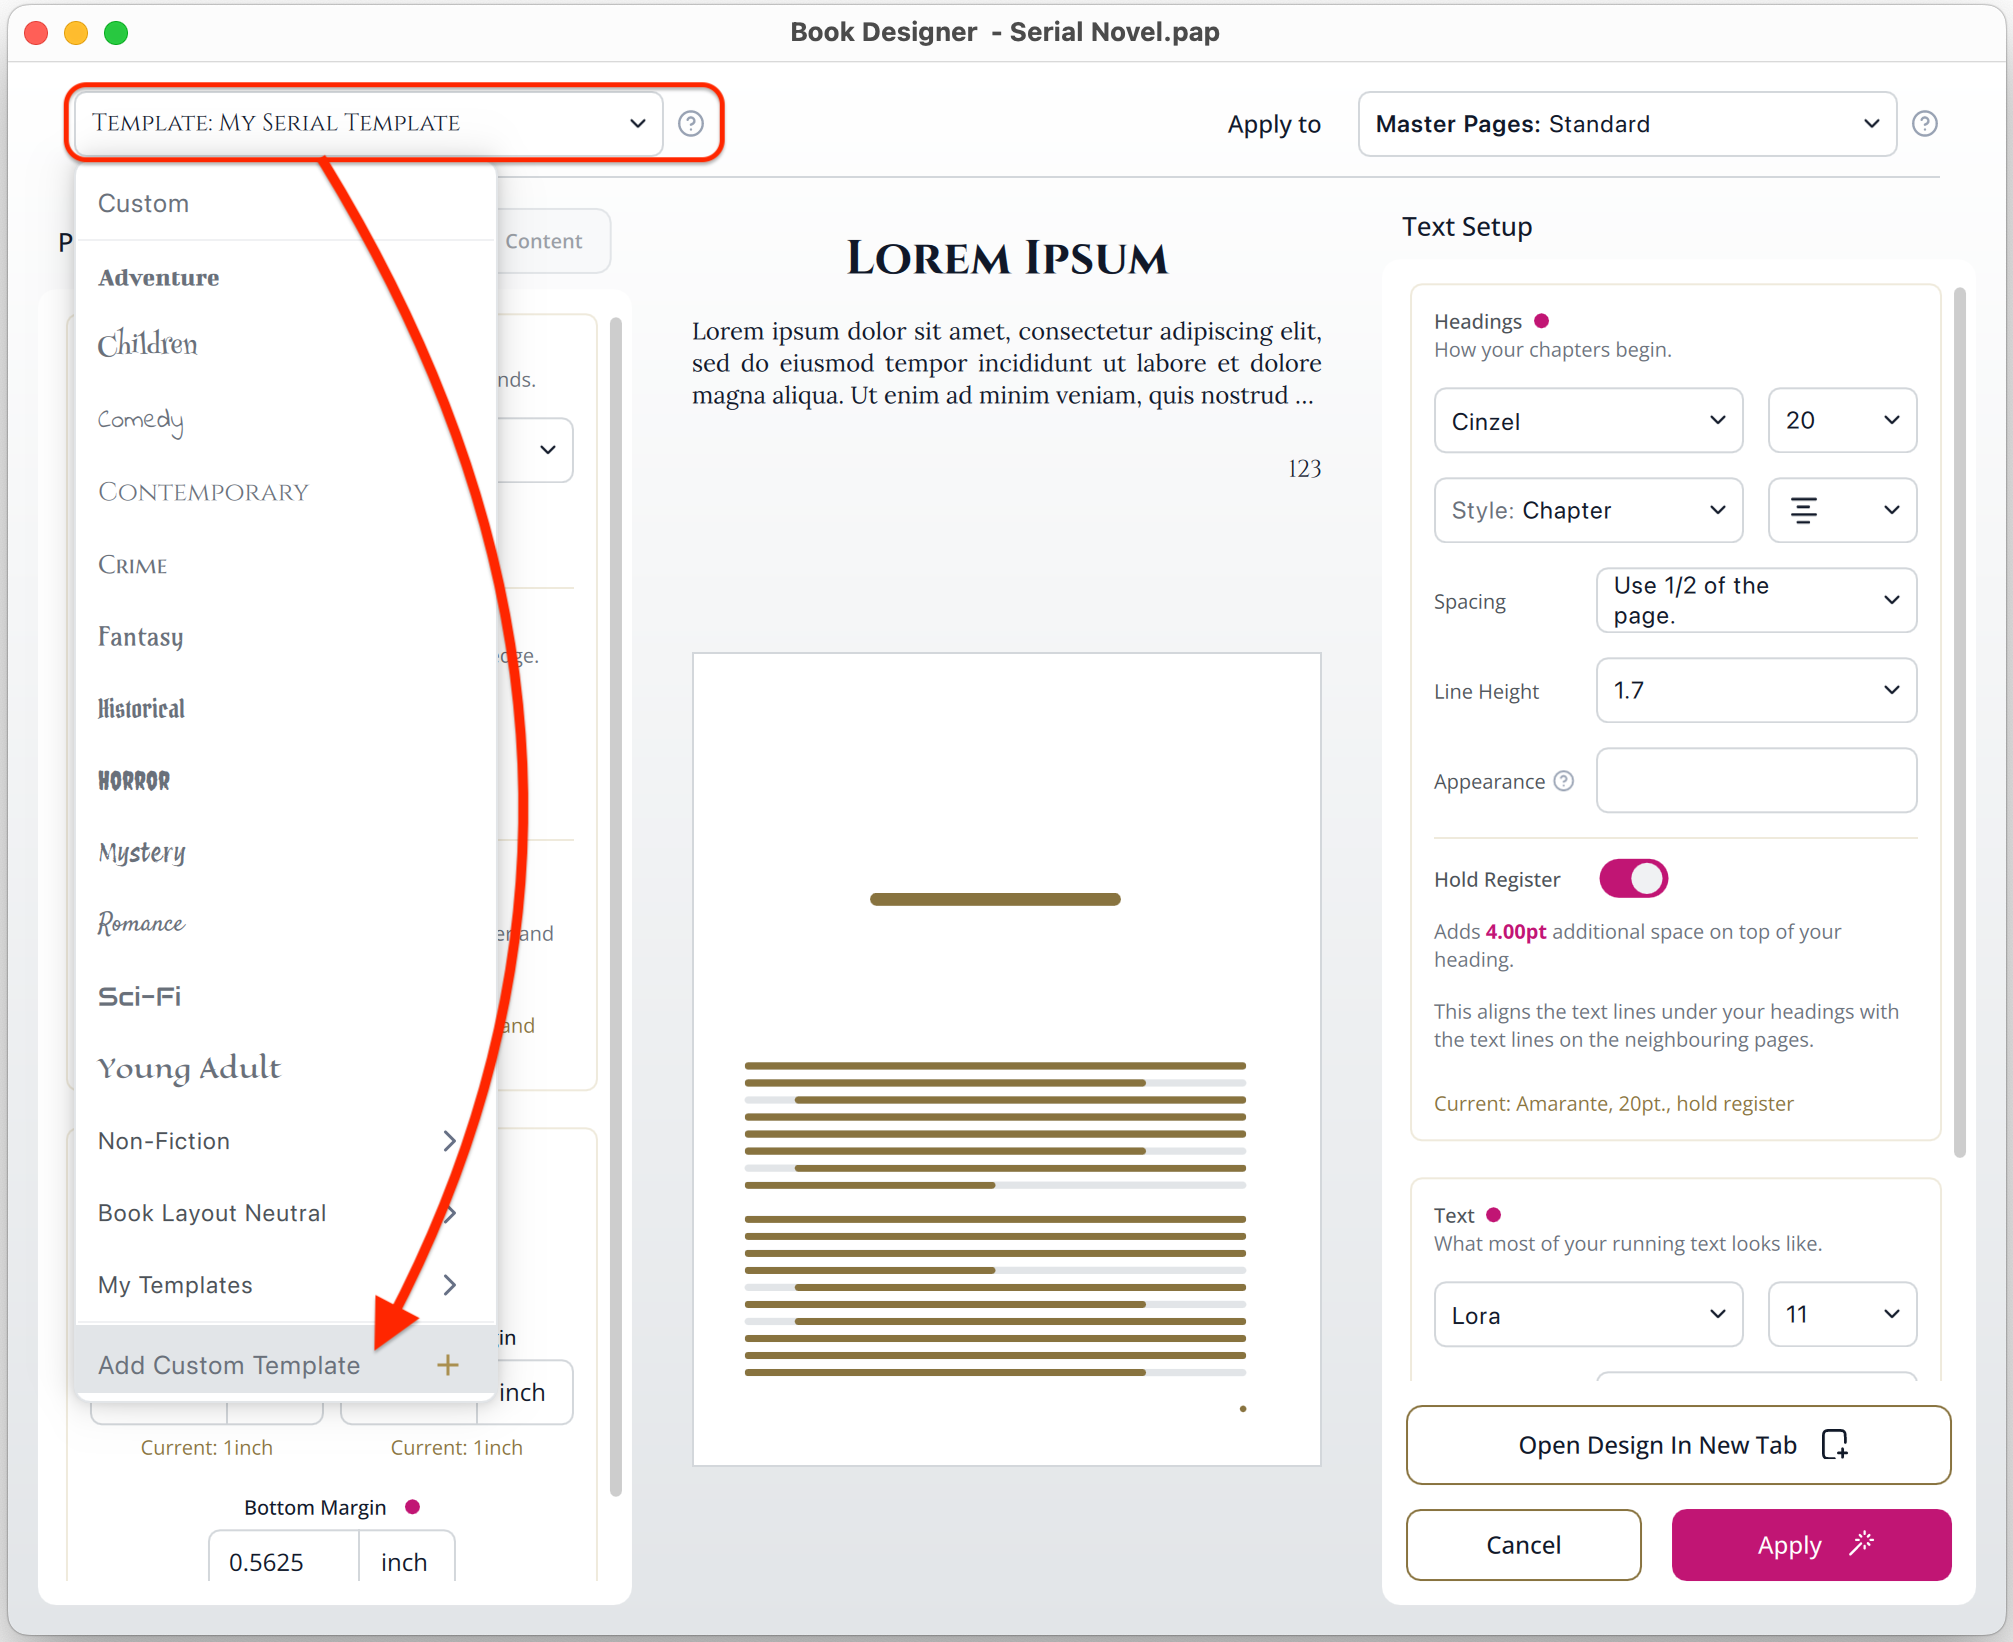Choose the Non-Fiction menu entry
The height and width of the screenshot is (1642, 2013).
pos(165,1141)
